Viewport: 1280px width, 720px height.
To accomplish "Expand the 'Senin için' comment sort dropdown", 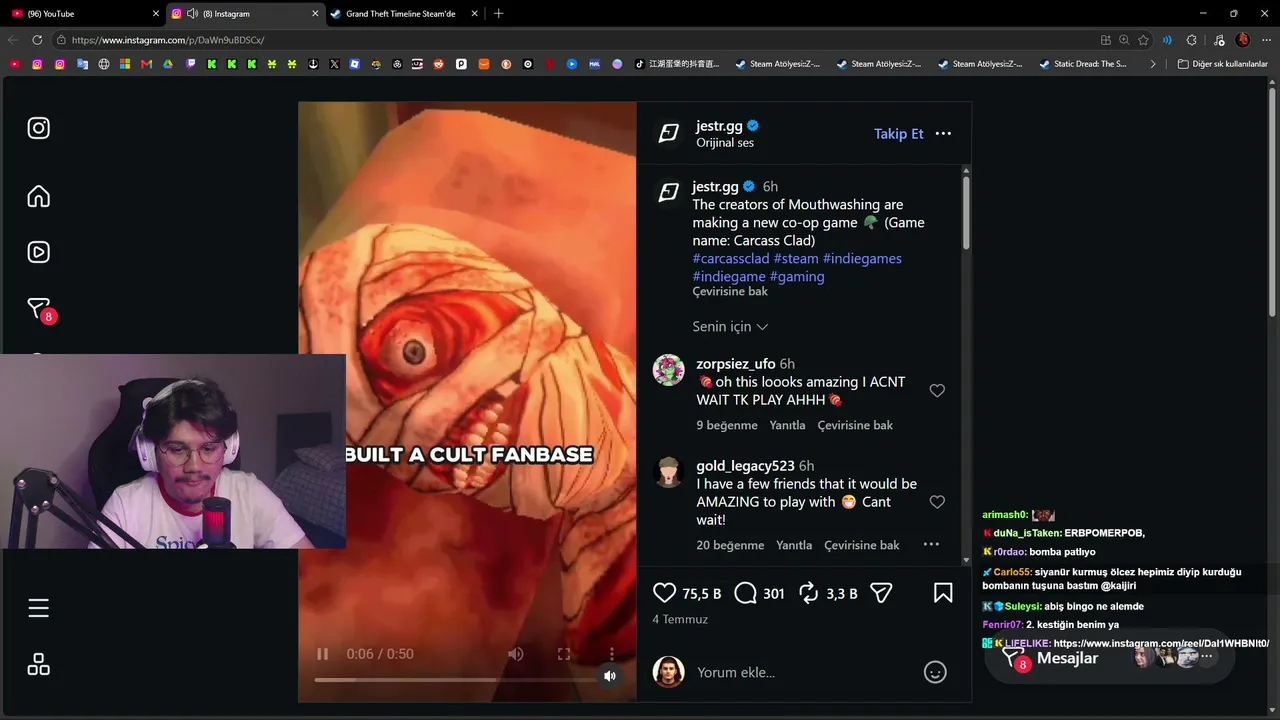I will tap(730, 327).
